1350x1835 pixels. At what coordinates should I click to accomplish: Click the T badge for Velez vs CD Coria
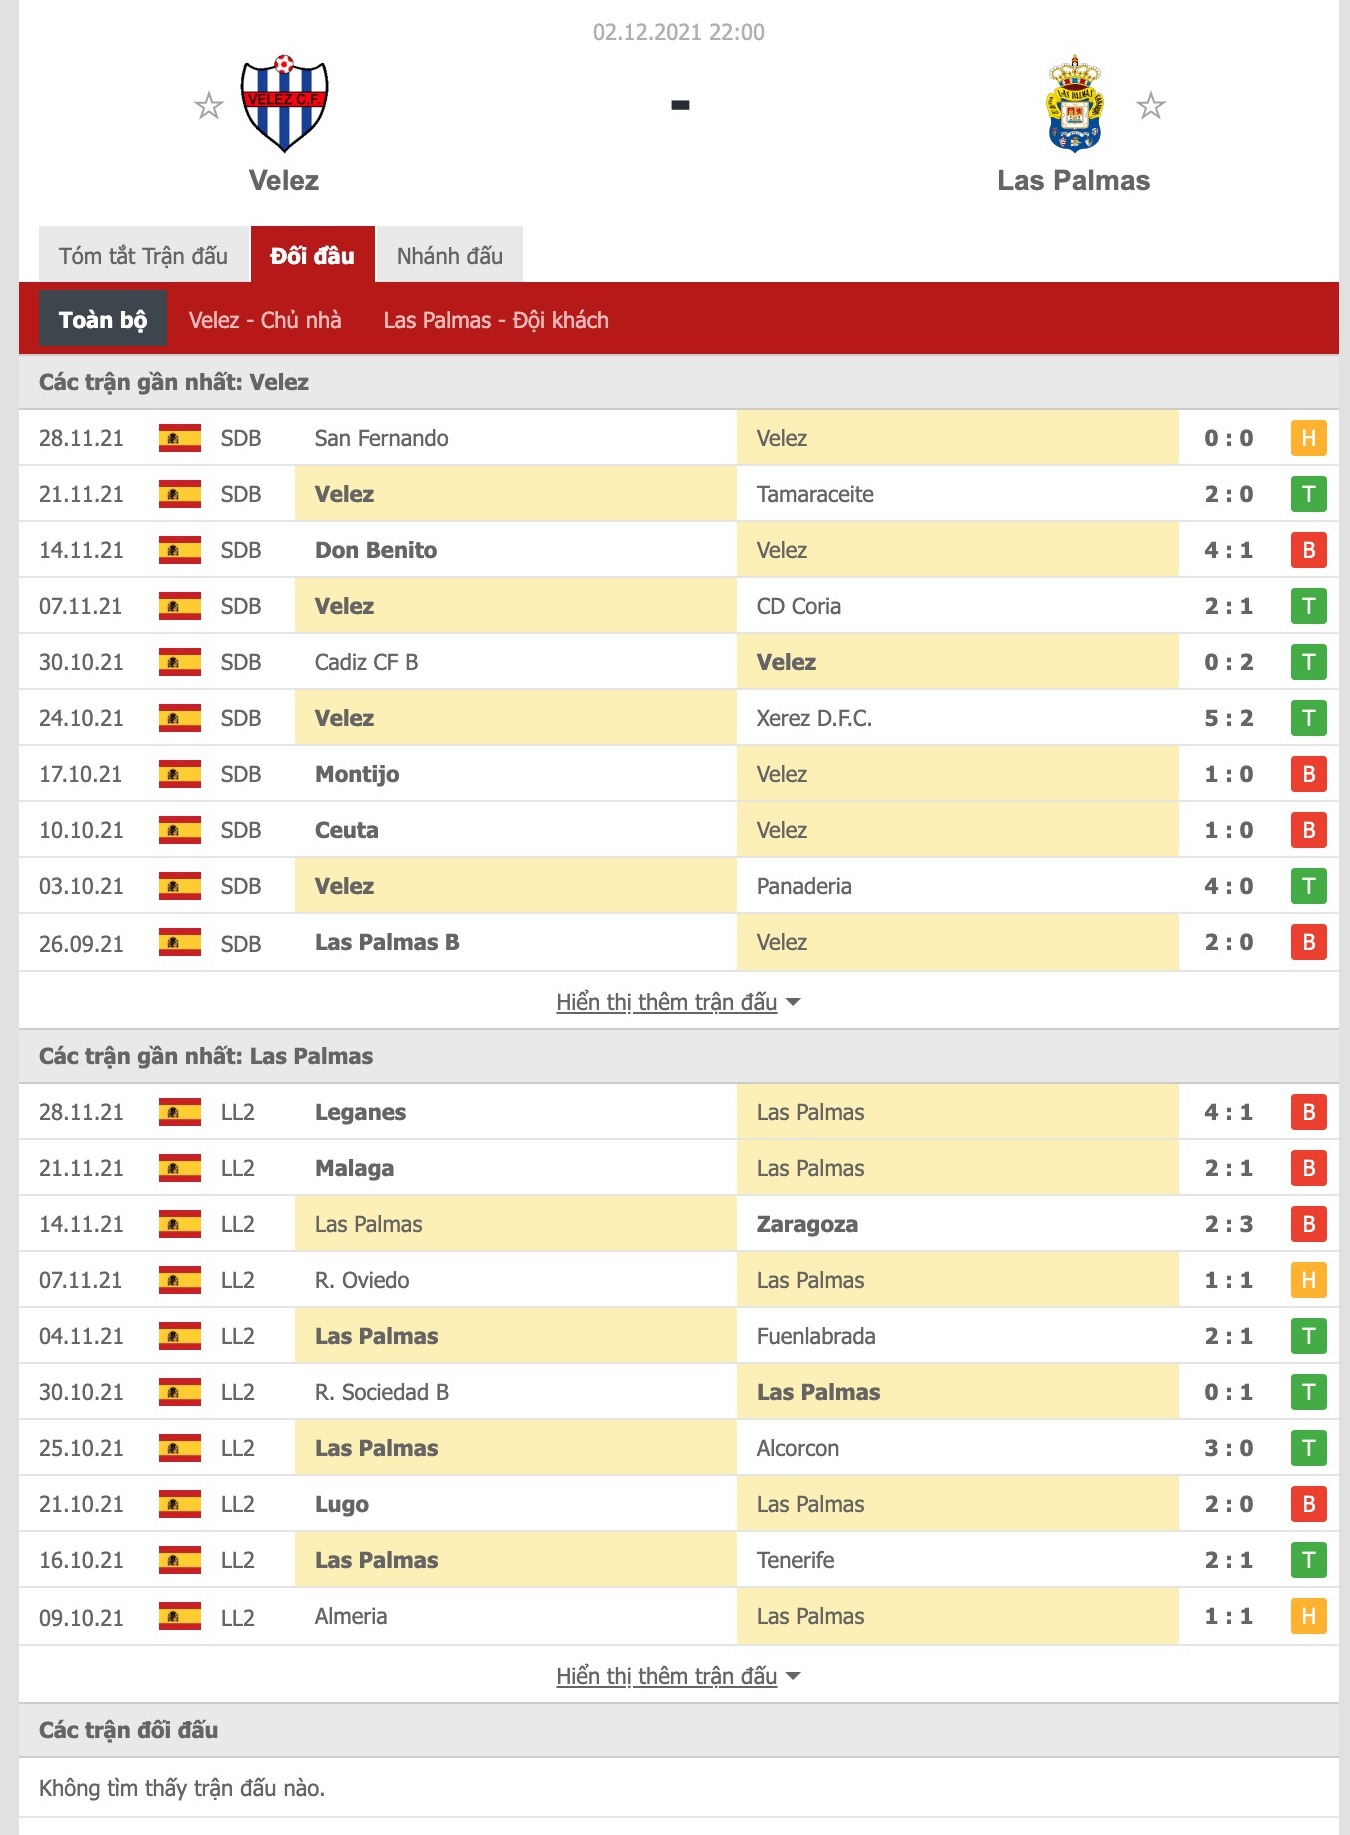[1308, 606]
